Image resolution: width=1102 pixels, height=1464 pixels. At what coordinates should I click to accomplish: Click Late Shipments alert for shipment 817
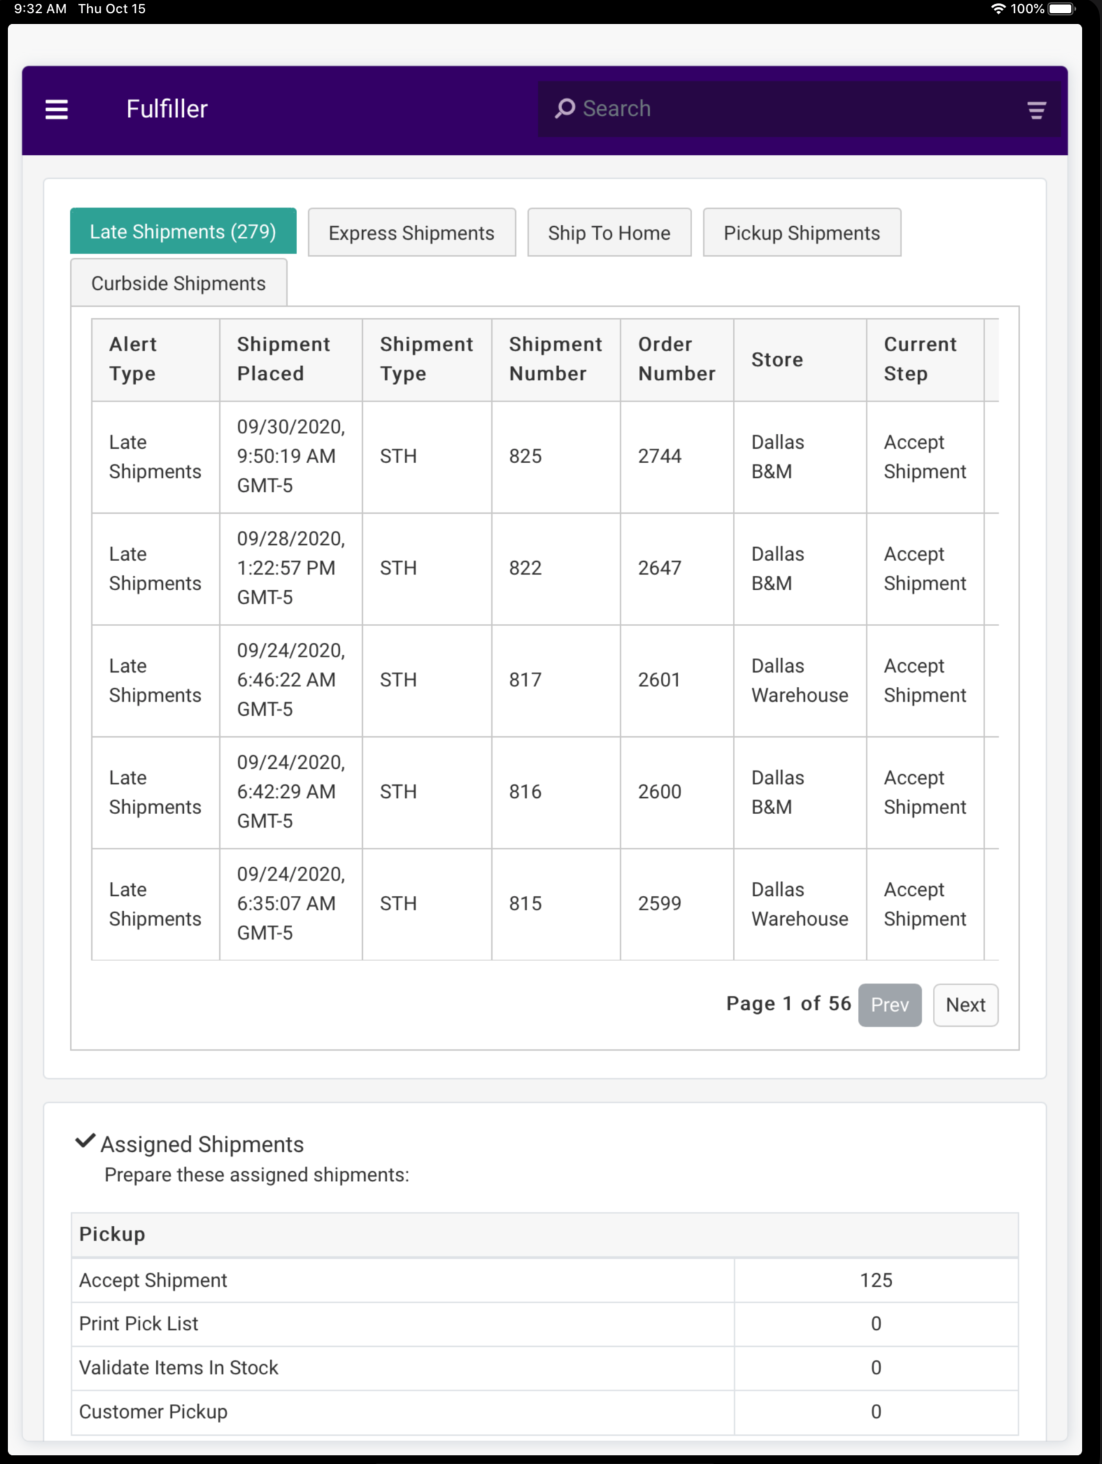click(155, 680)
